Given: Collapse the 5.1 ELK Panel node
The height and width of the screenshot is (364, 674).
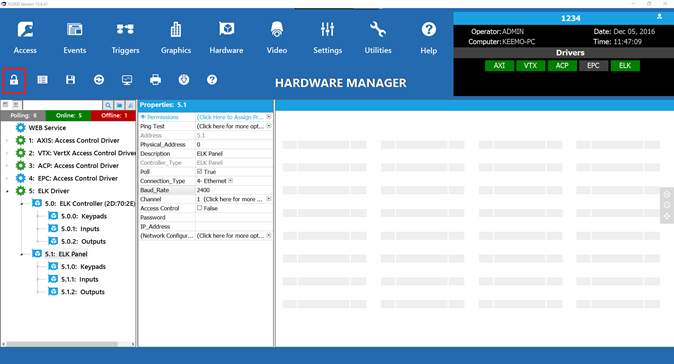Looking at the screenshot, I should (22, 254).
